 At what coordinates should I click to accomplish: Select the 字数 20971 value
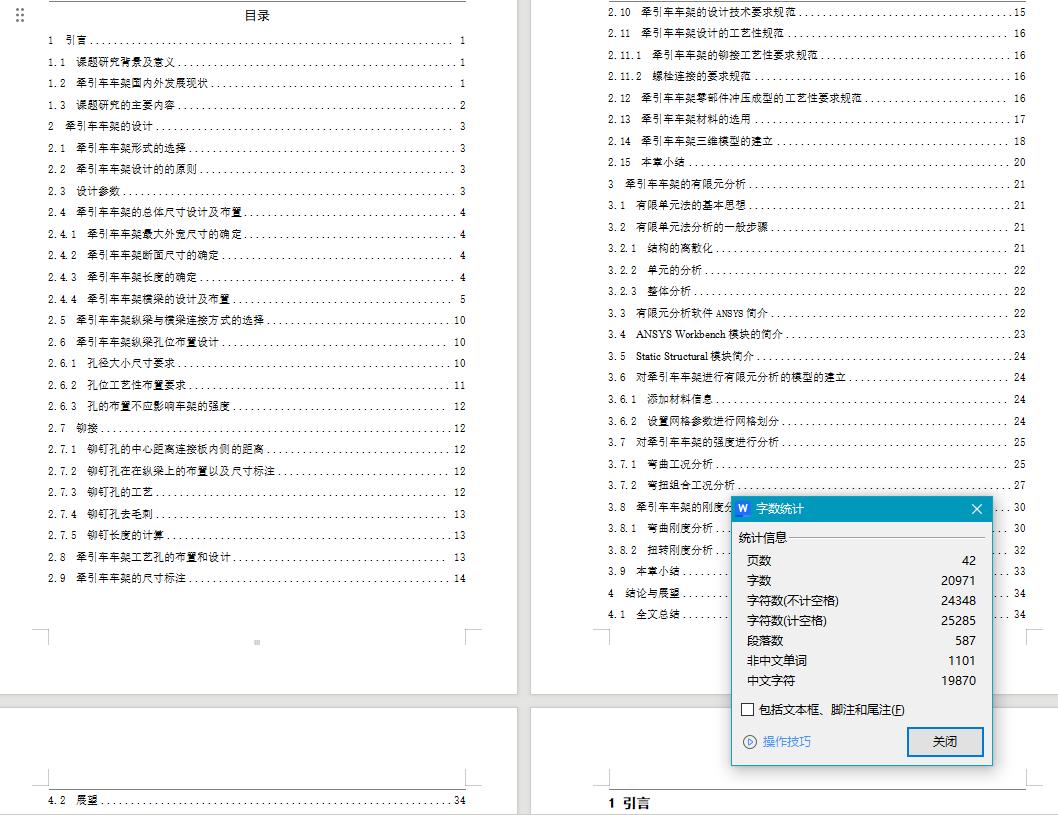(x=958, y=581)
